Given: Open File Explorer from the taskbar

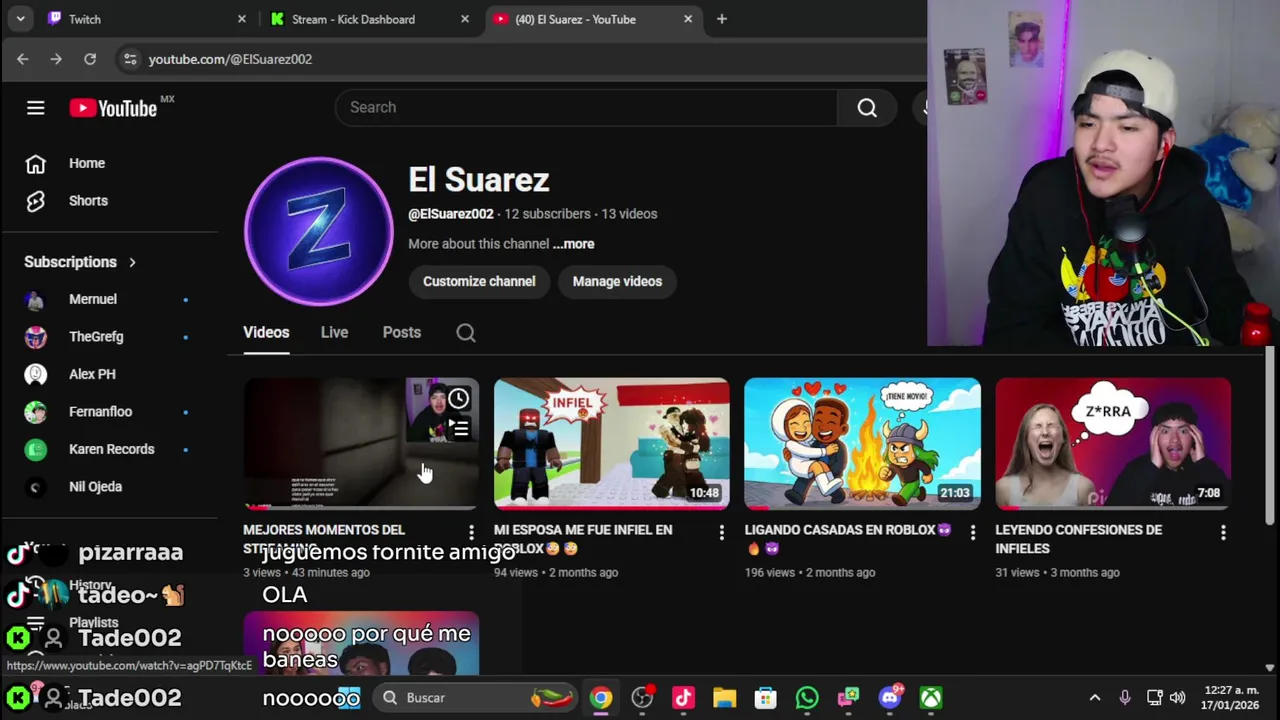Looking at the screenshot, I should pyautogui.click(x=725, y=698).
